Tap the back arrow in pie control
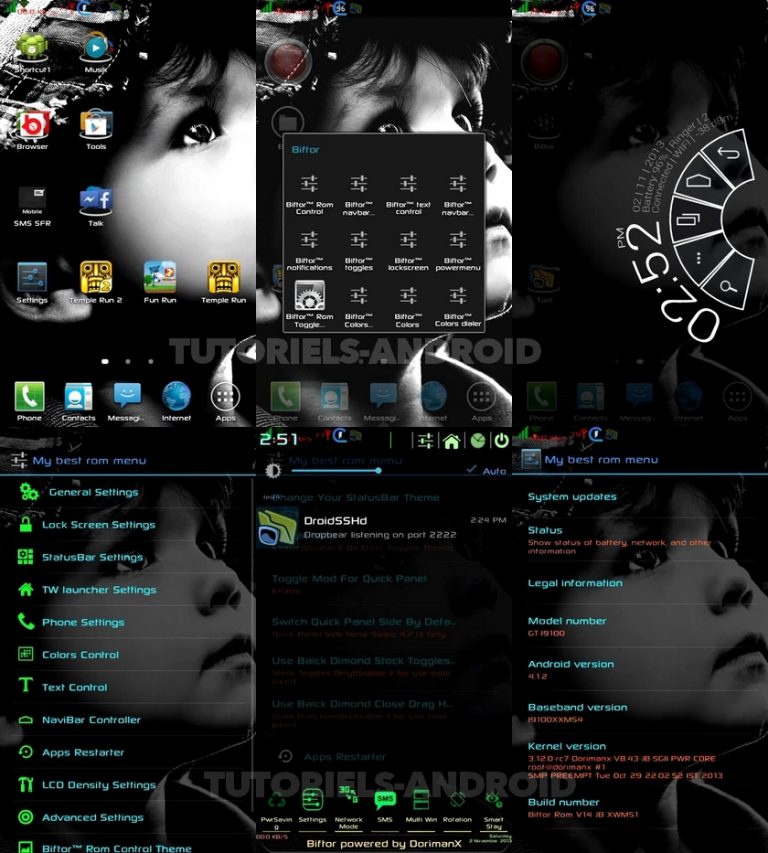The image size is (768, 853). tap(728, 153)
